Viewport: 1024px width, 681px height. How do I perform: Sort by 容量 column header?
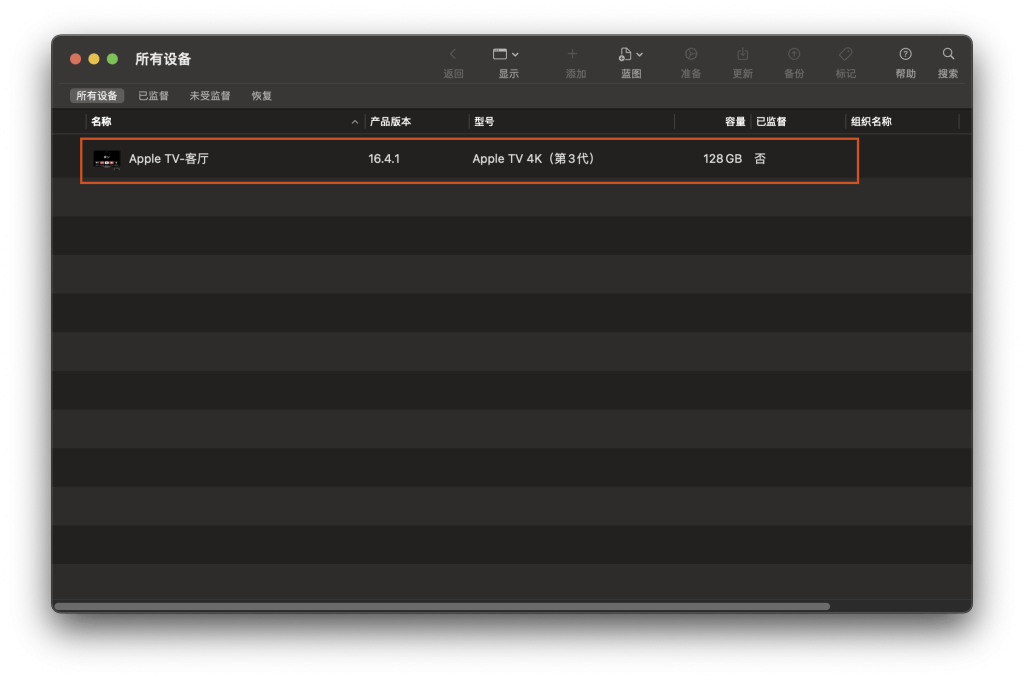point(735,121)
